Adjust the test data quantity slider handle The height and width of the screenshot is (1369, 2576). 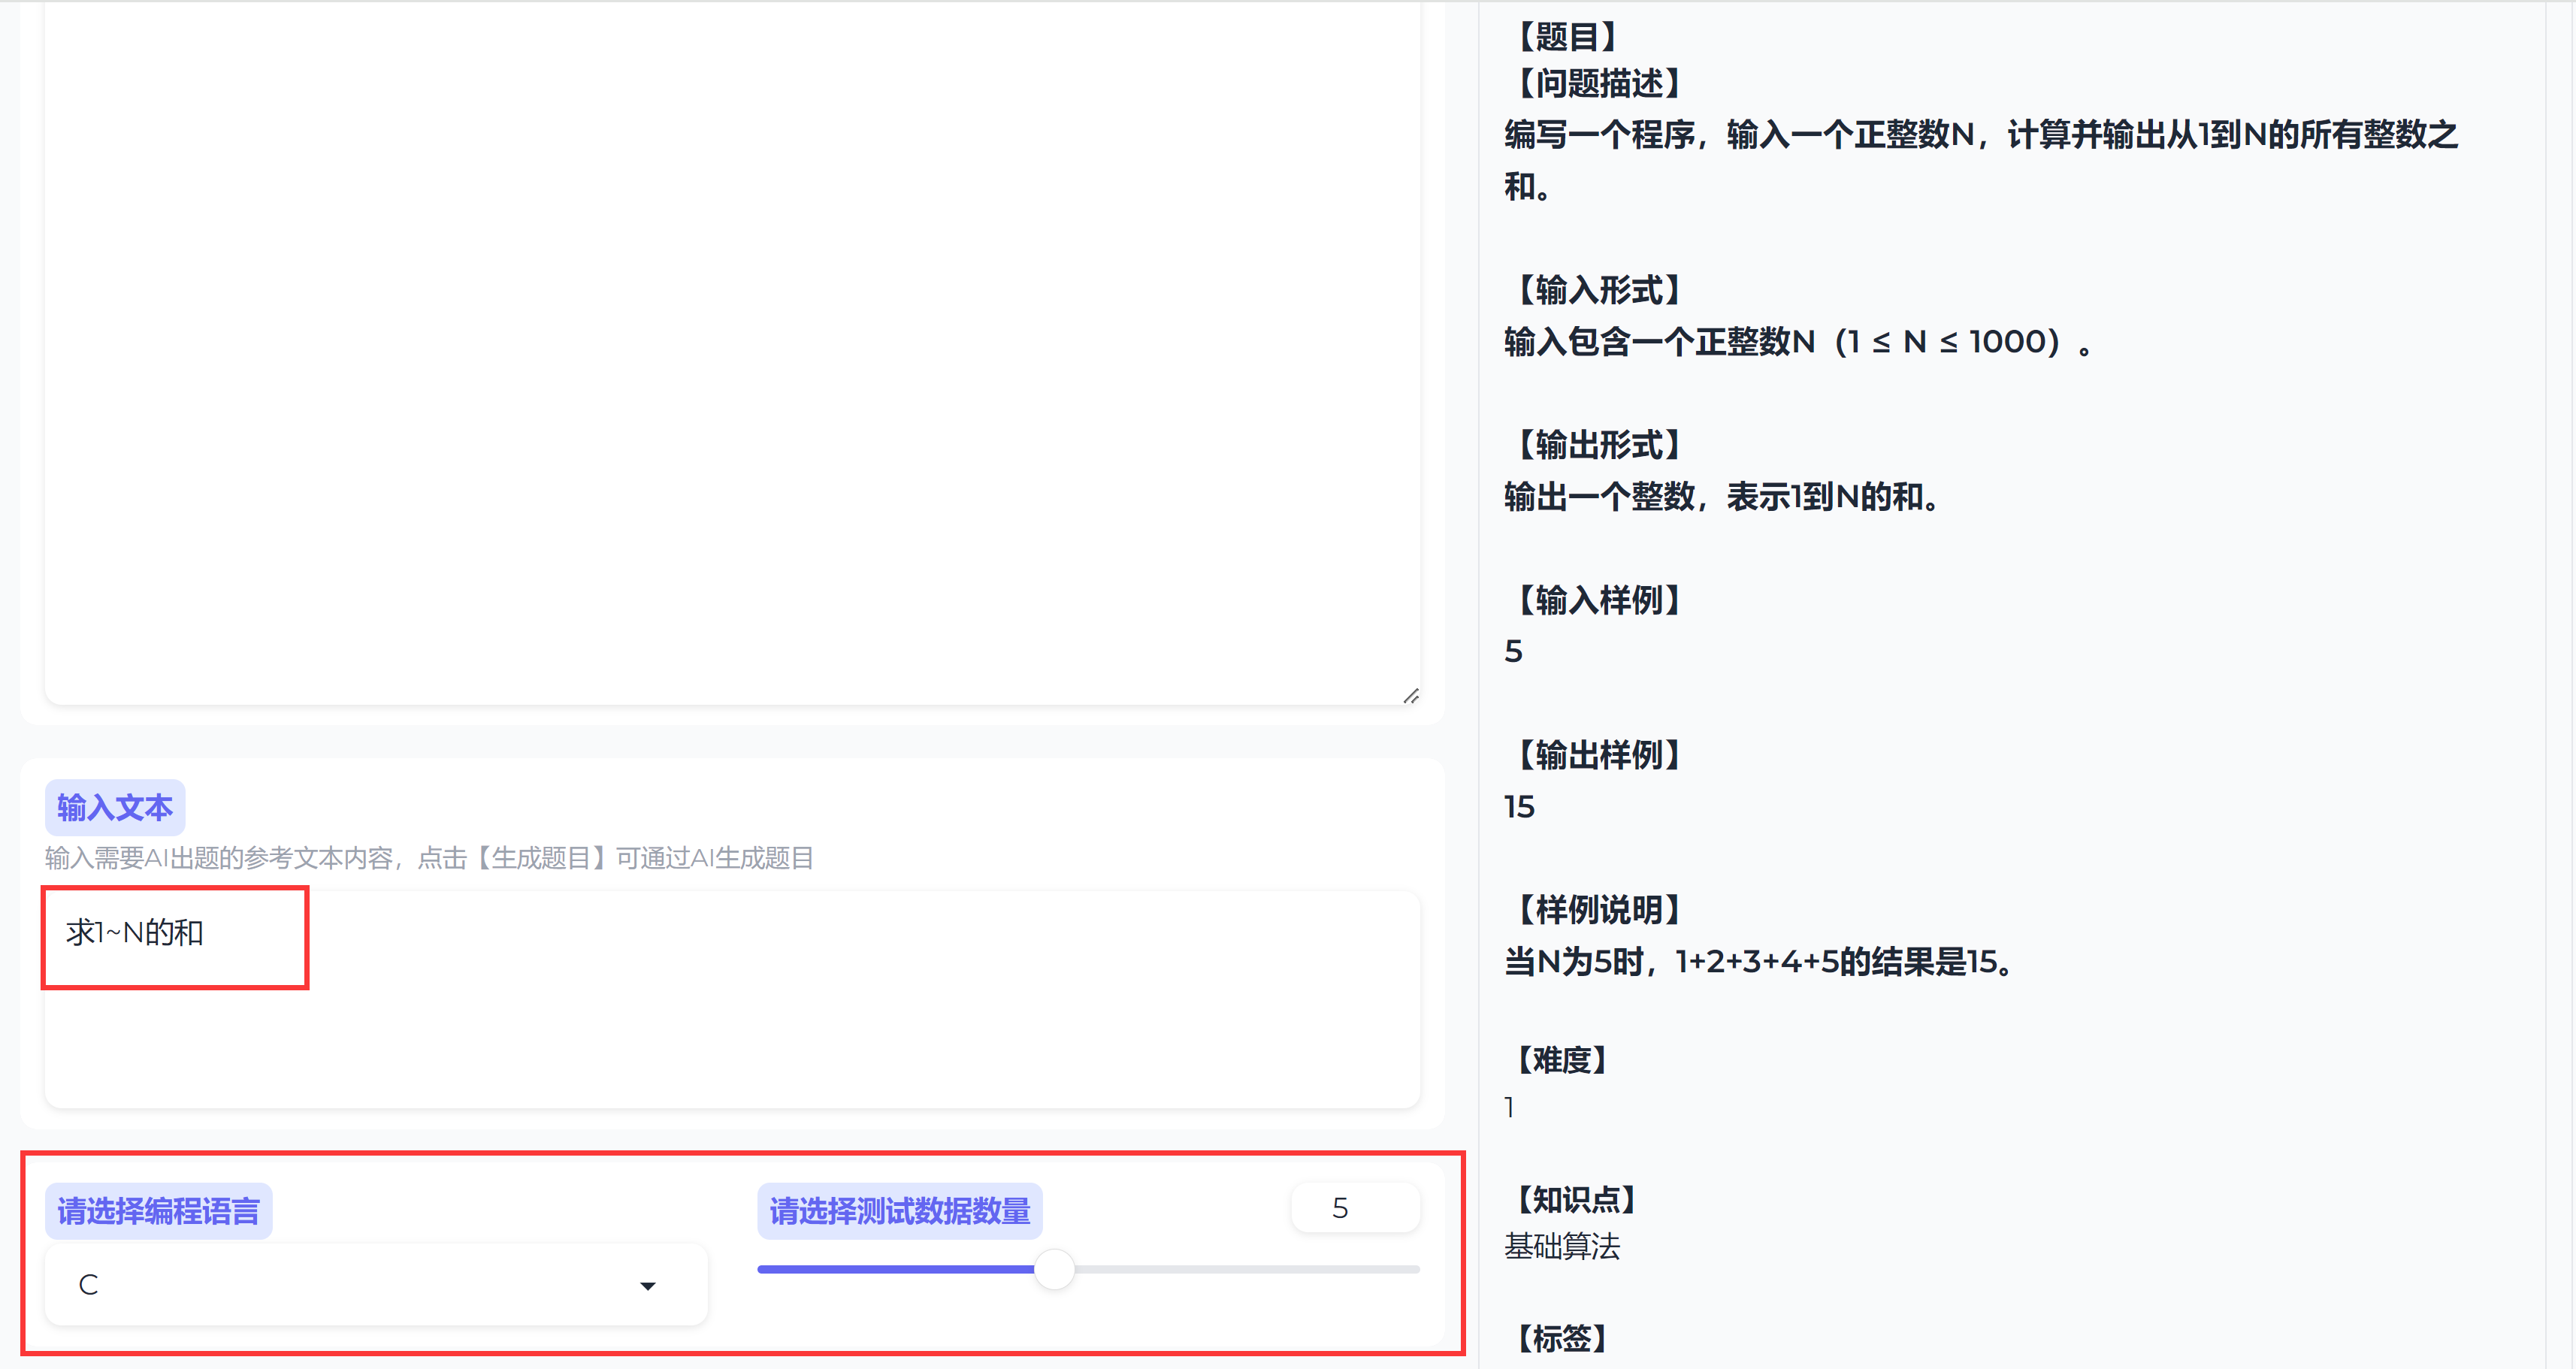click(1054, 1269)
